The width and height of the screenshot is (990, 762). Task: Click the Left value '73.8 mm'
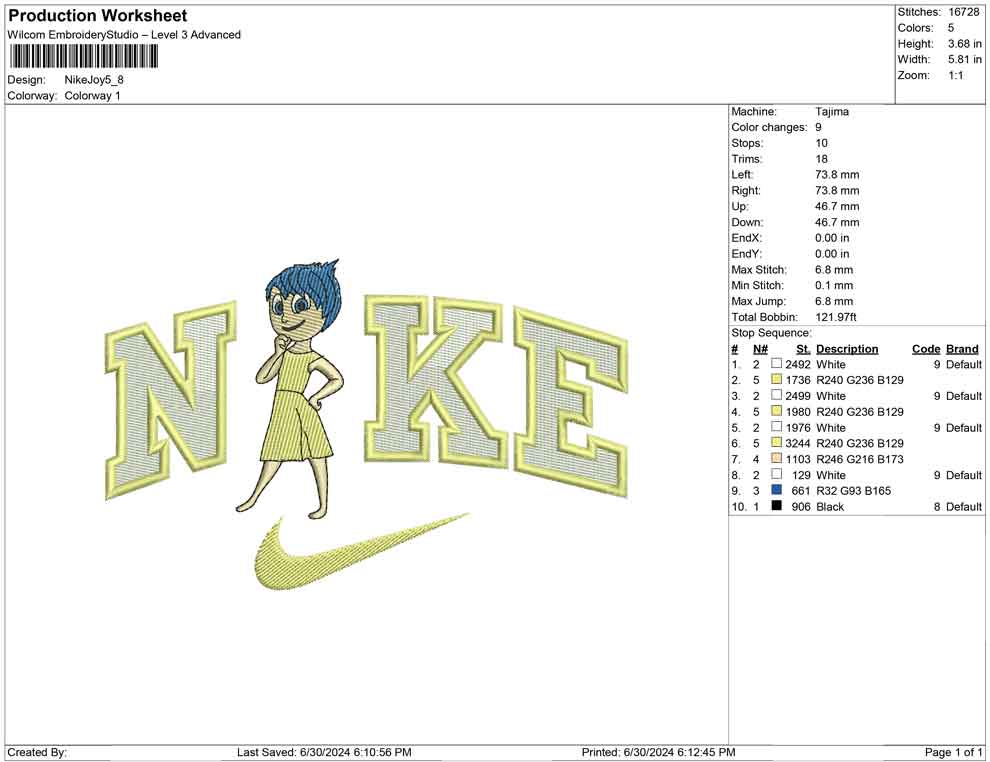[x=837, y=175]
